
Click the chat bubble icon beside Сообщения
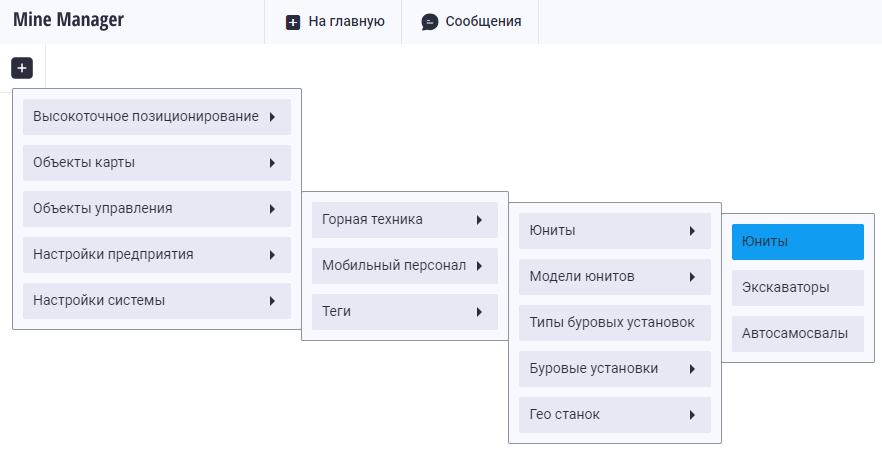click(430, 21)
